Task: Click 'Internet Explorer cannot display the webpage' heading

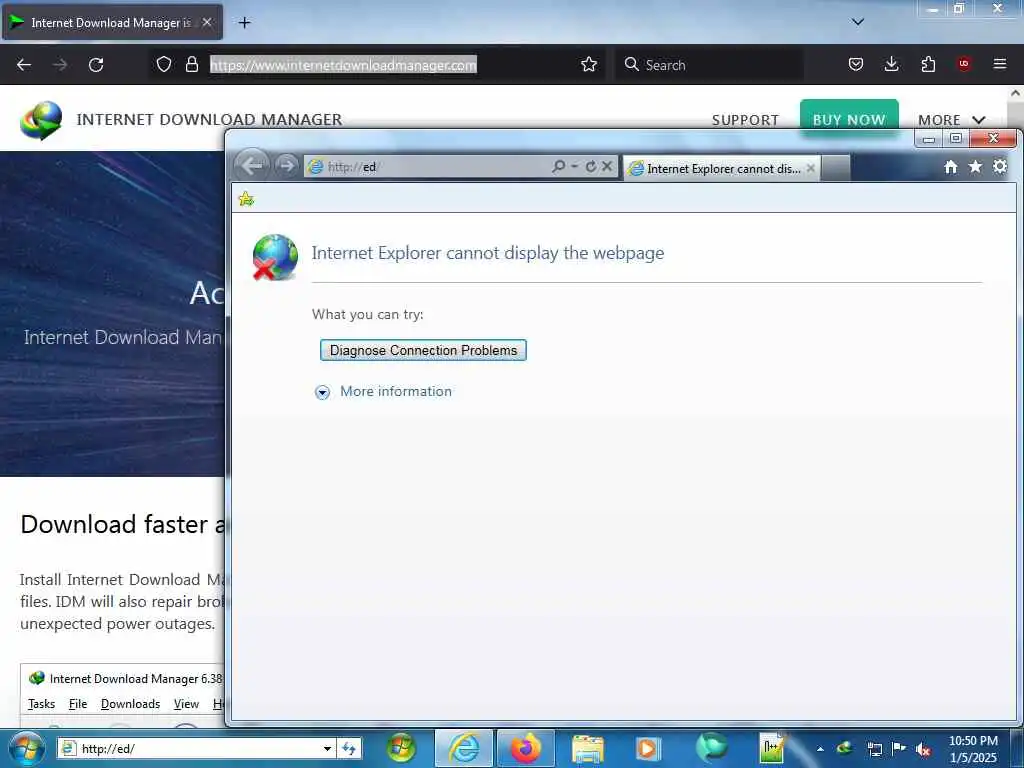Action: tap(488, 253)
